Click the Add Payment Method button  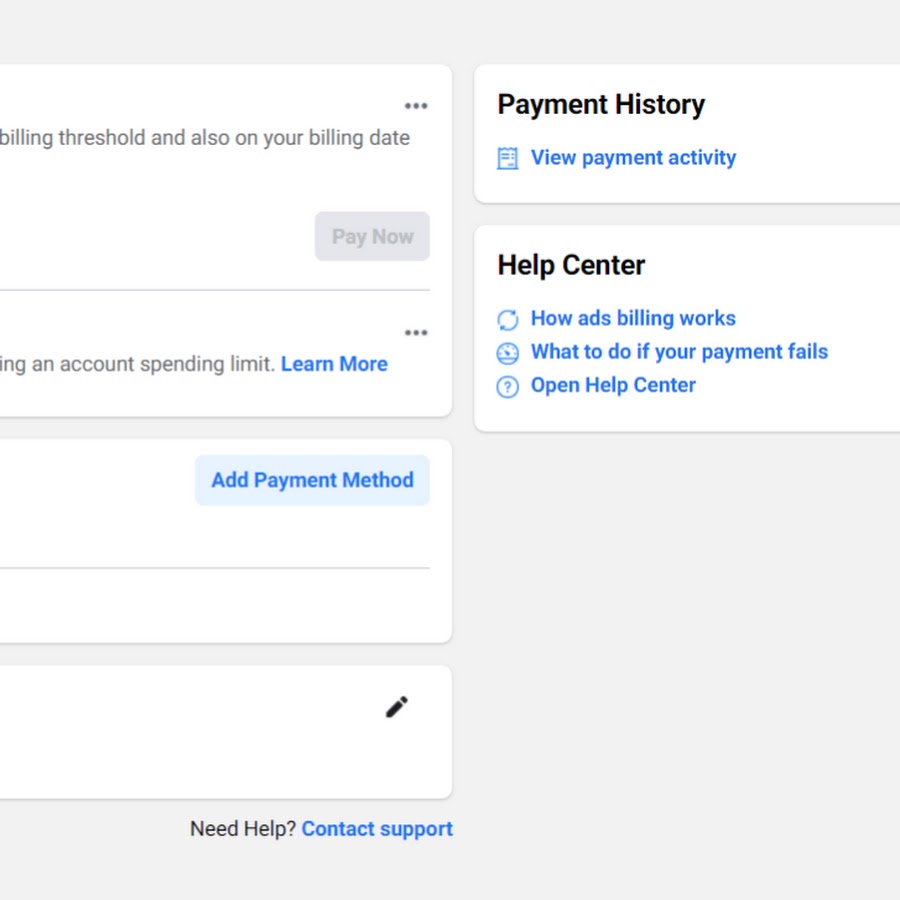[312, 480]
